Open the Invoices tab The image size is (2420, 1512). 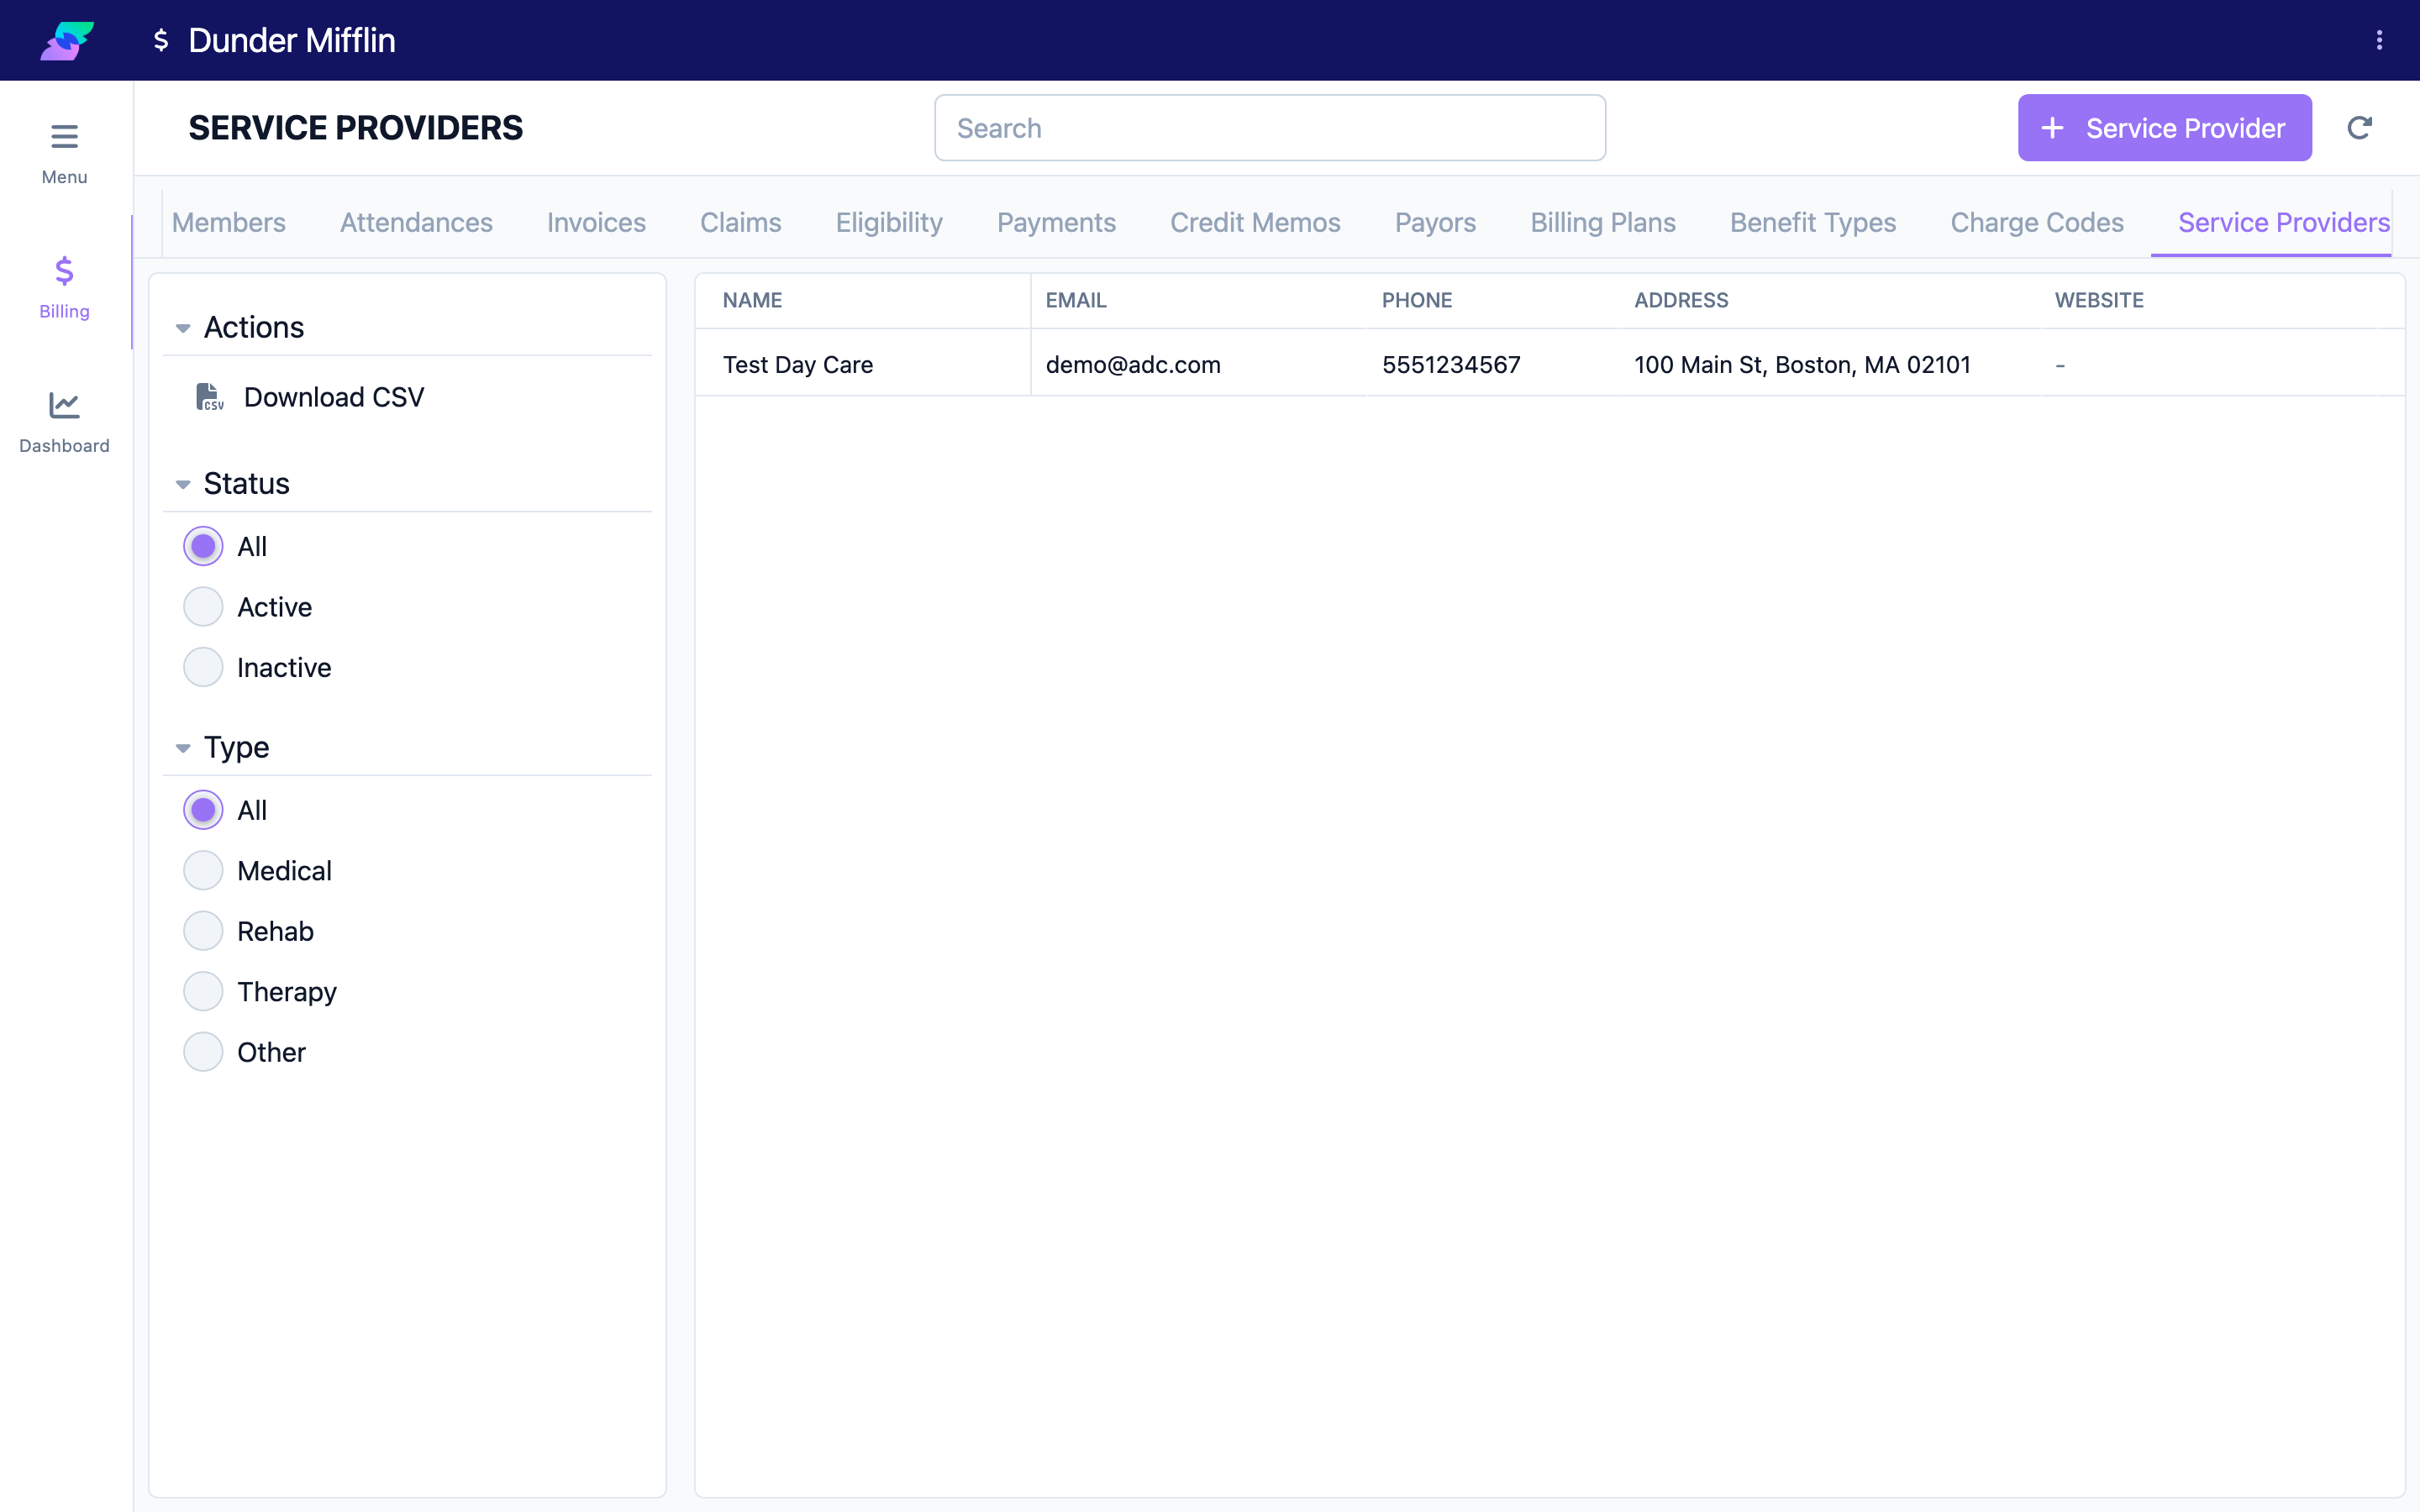pos(596,222)
